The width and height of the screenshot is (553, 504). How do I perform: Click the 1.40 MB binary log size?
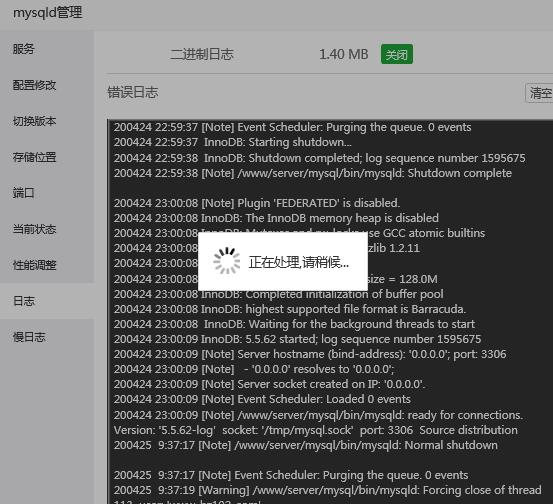coord(344,54)
